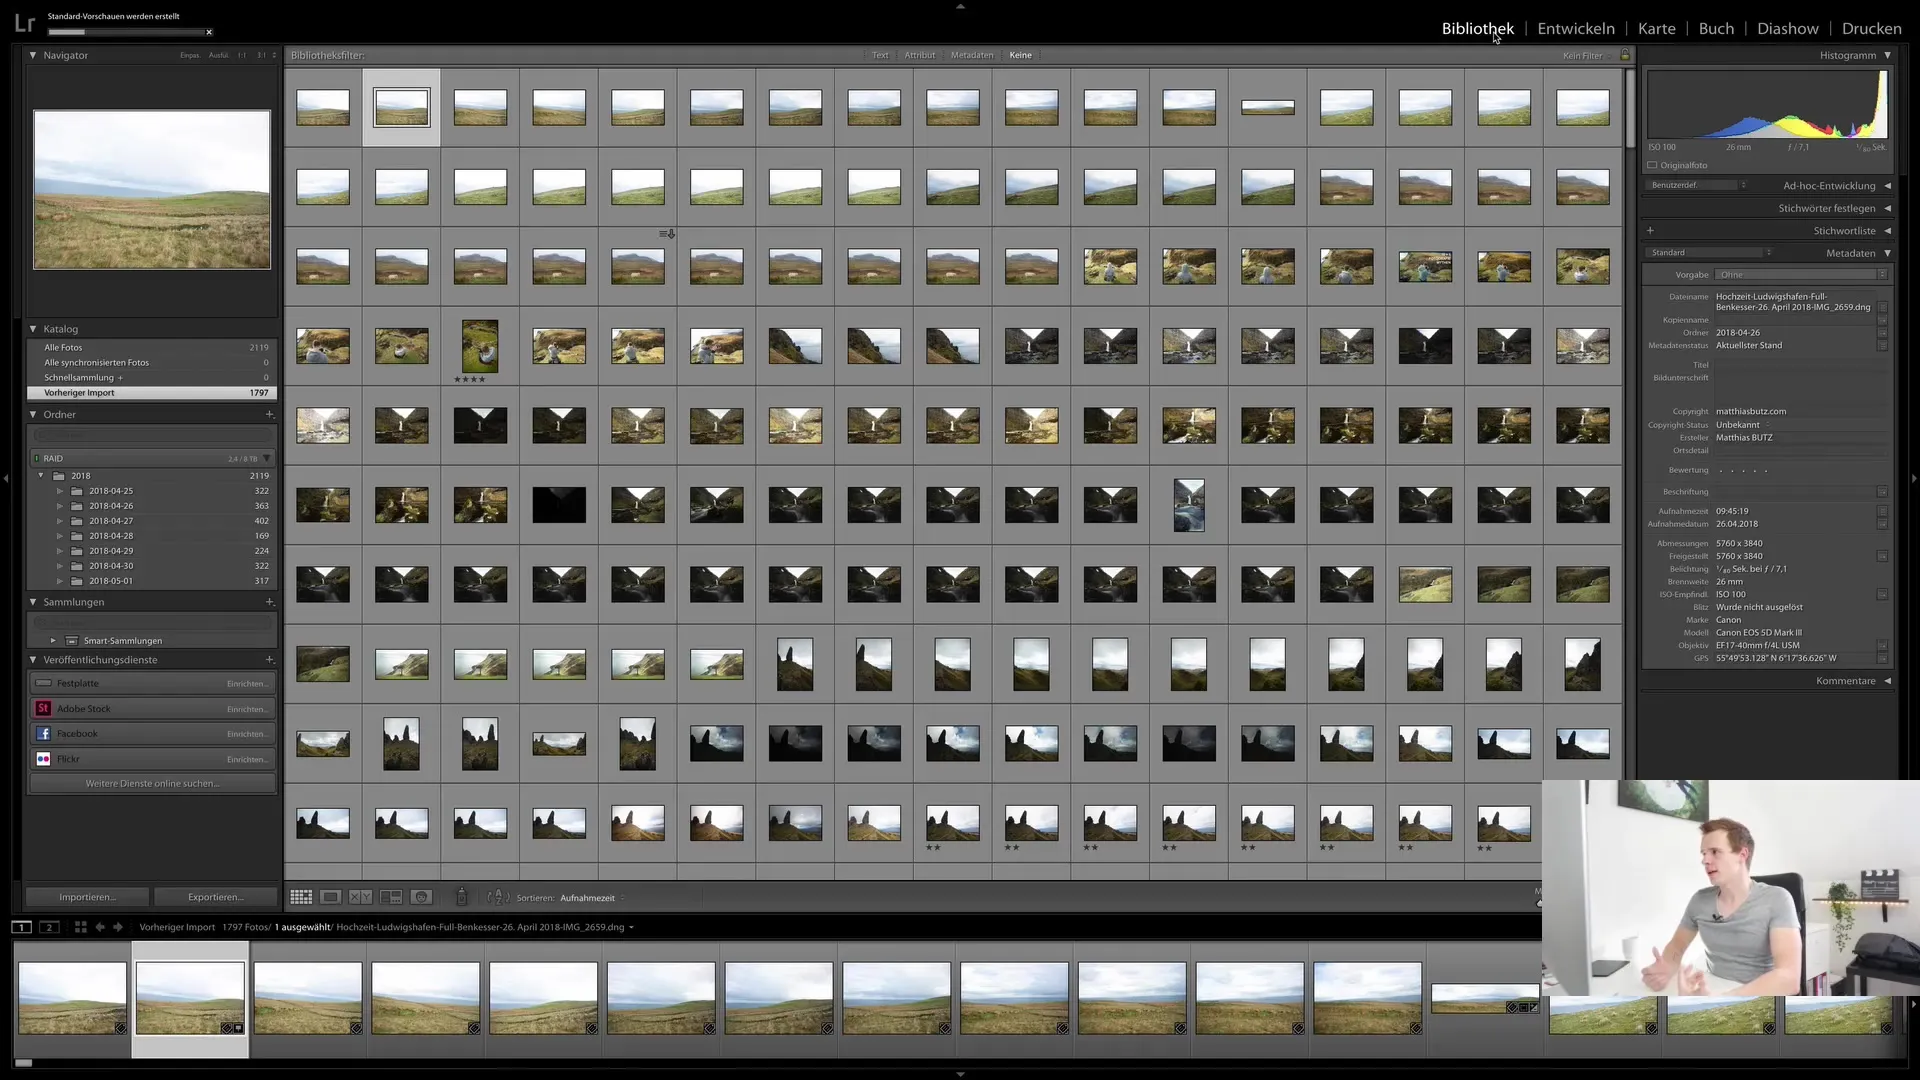Click the Bibliothek menu tab
The image size is (1920, 1080).
coord(1477,28)
